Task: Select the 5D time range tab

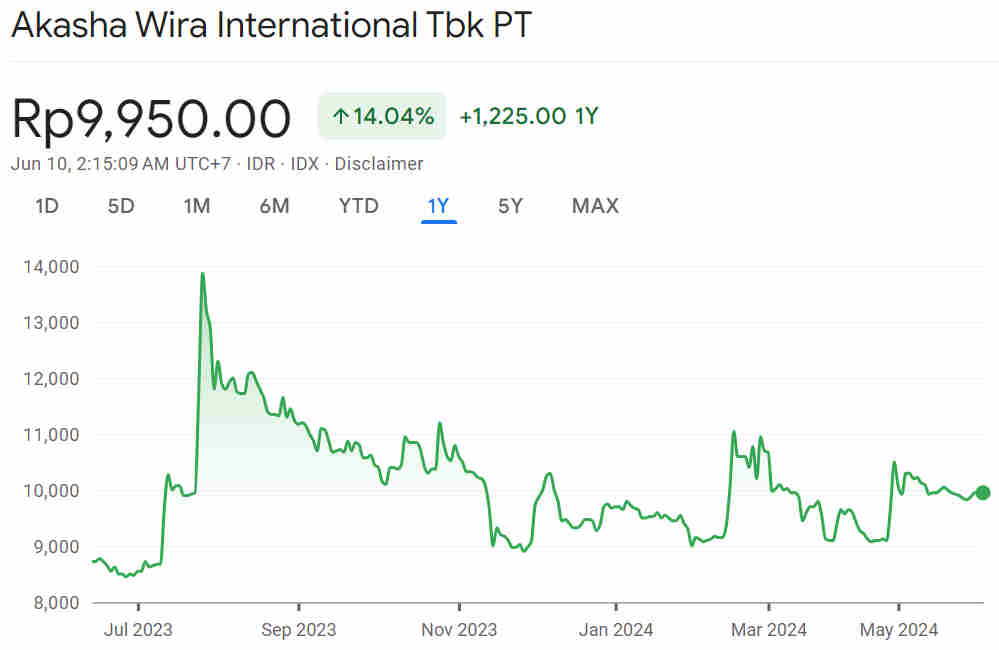Action: click(x=120, y=206)
